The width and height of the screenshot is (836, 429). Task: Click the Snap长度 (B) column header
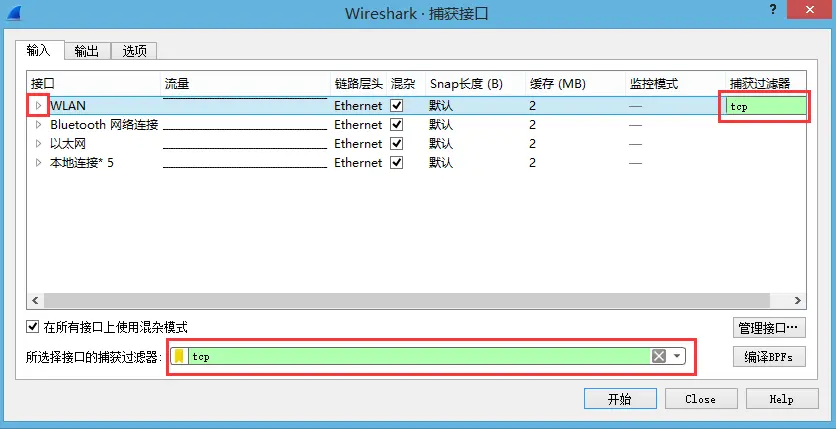476,84
